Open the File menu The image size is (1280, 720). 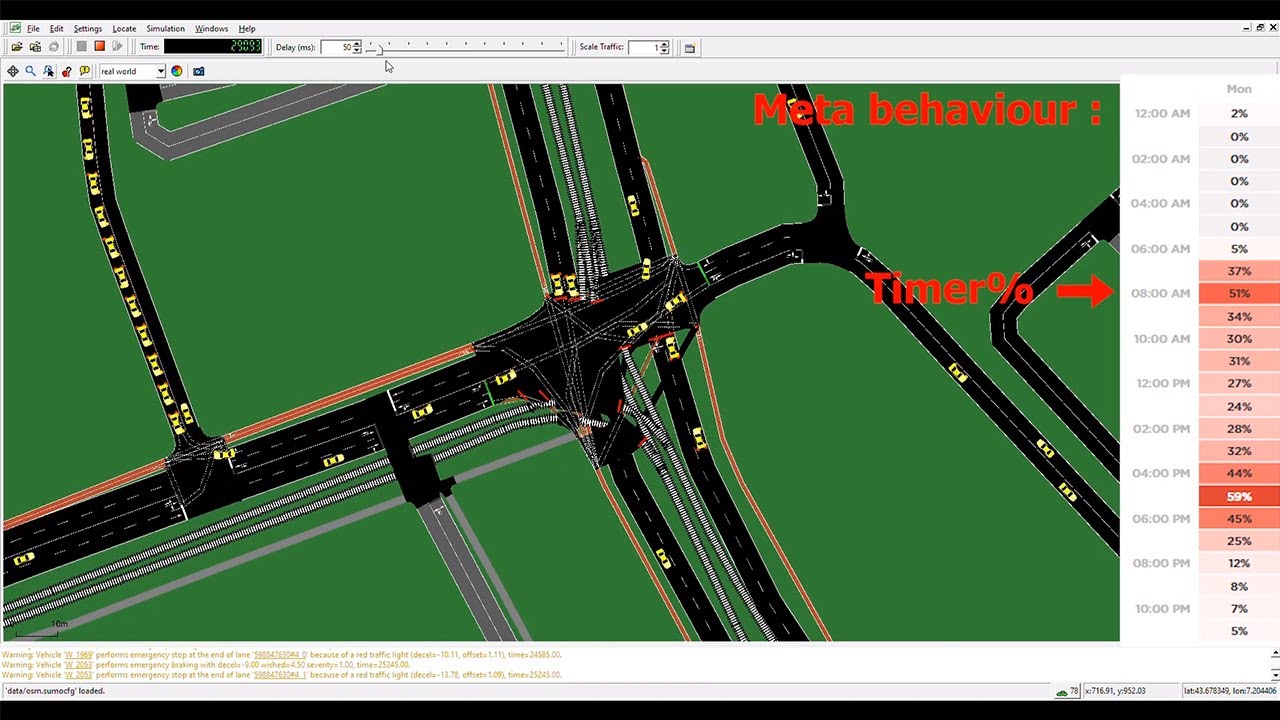click(x=33, y=29)
